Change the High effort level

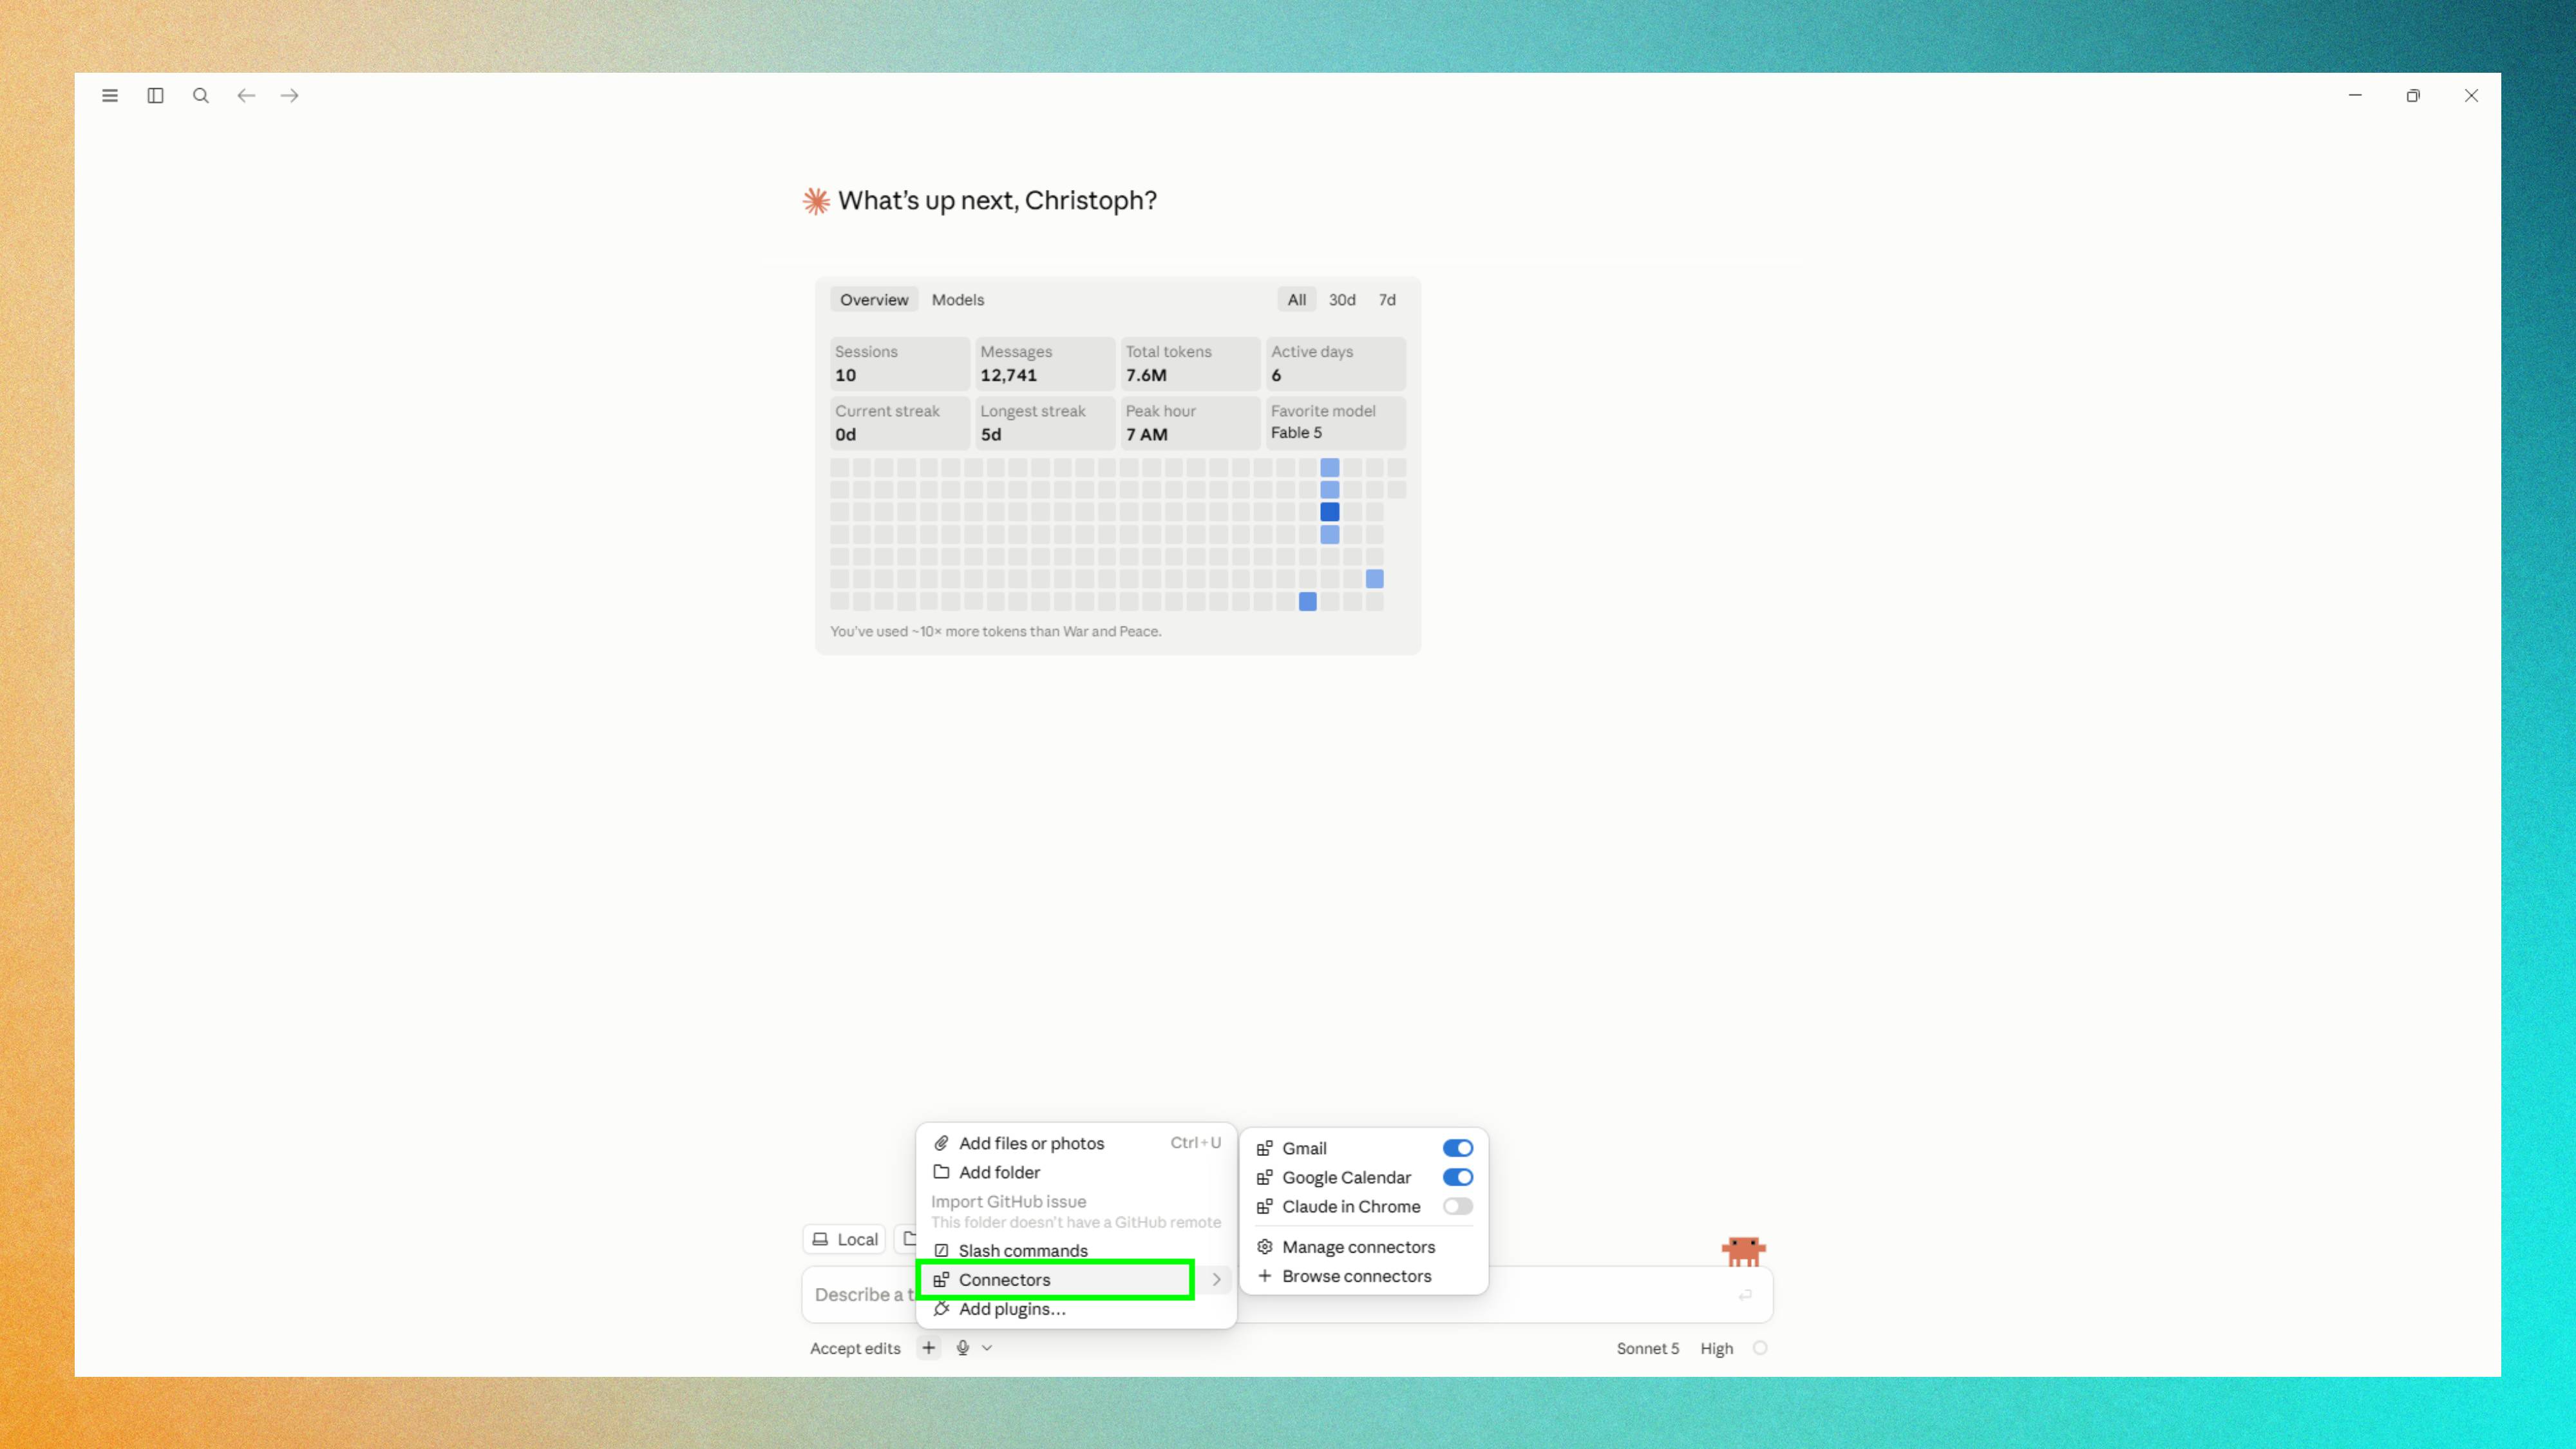1716,1348
